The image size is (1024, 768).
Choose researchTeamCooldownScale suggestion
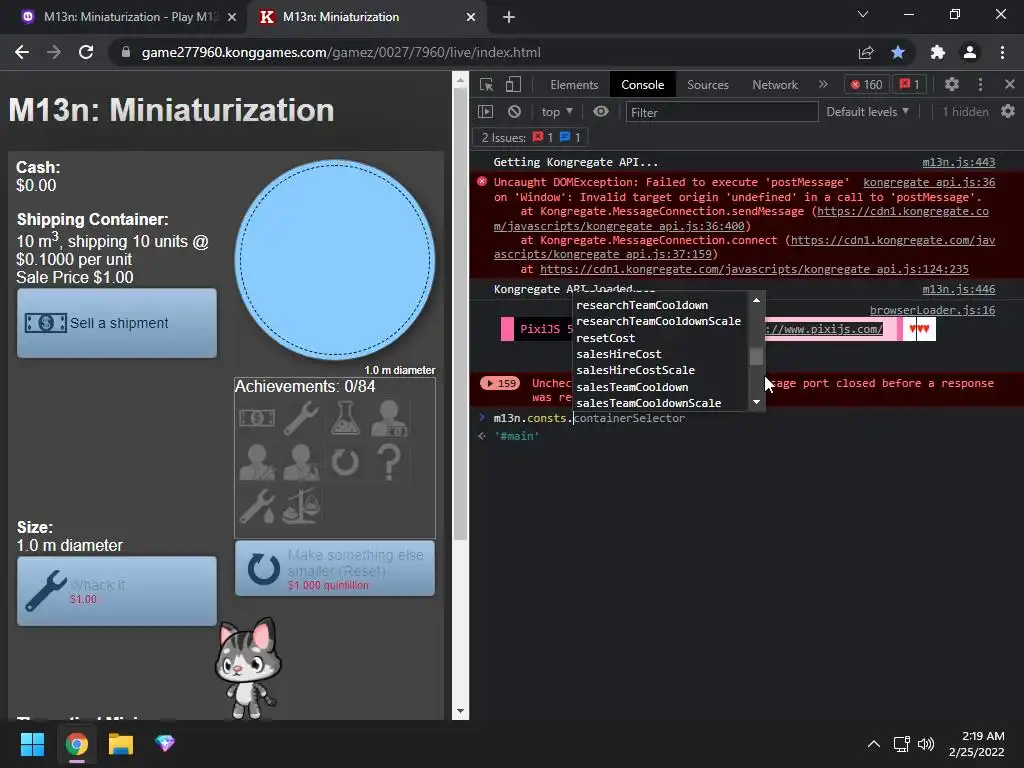[658, 321]
